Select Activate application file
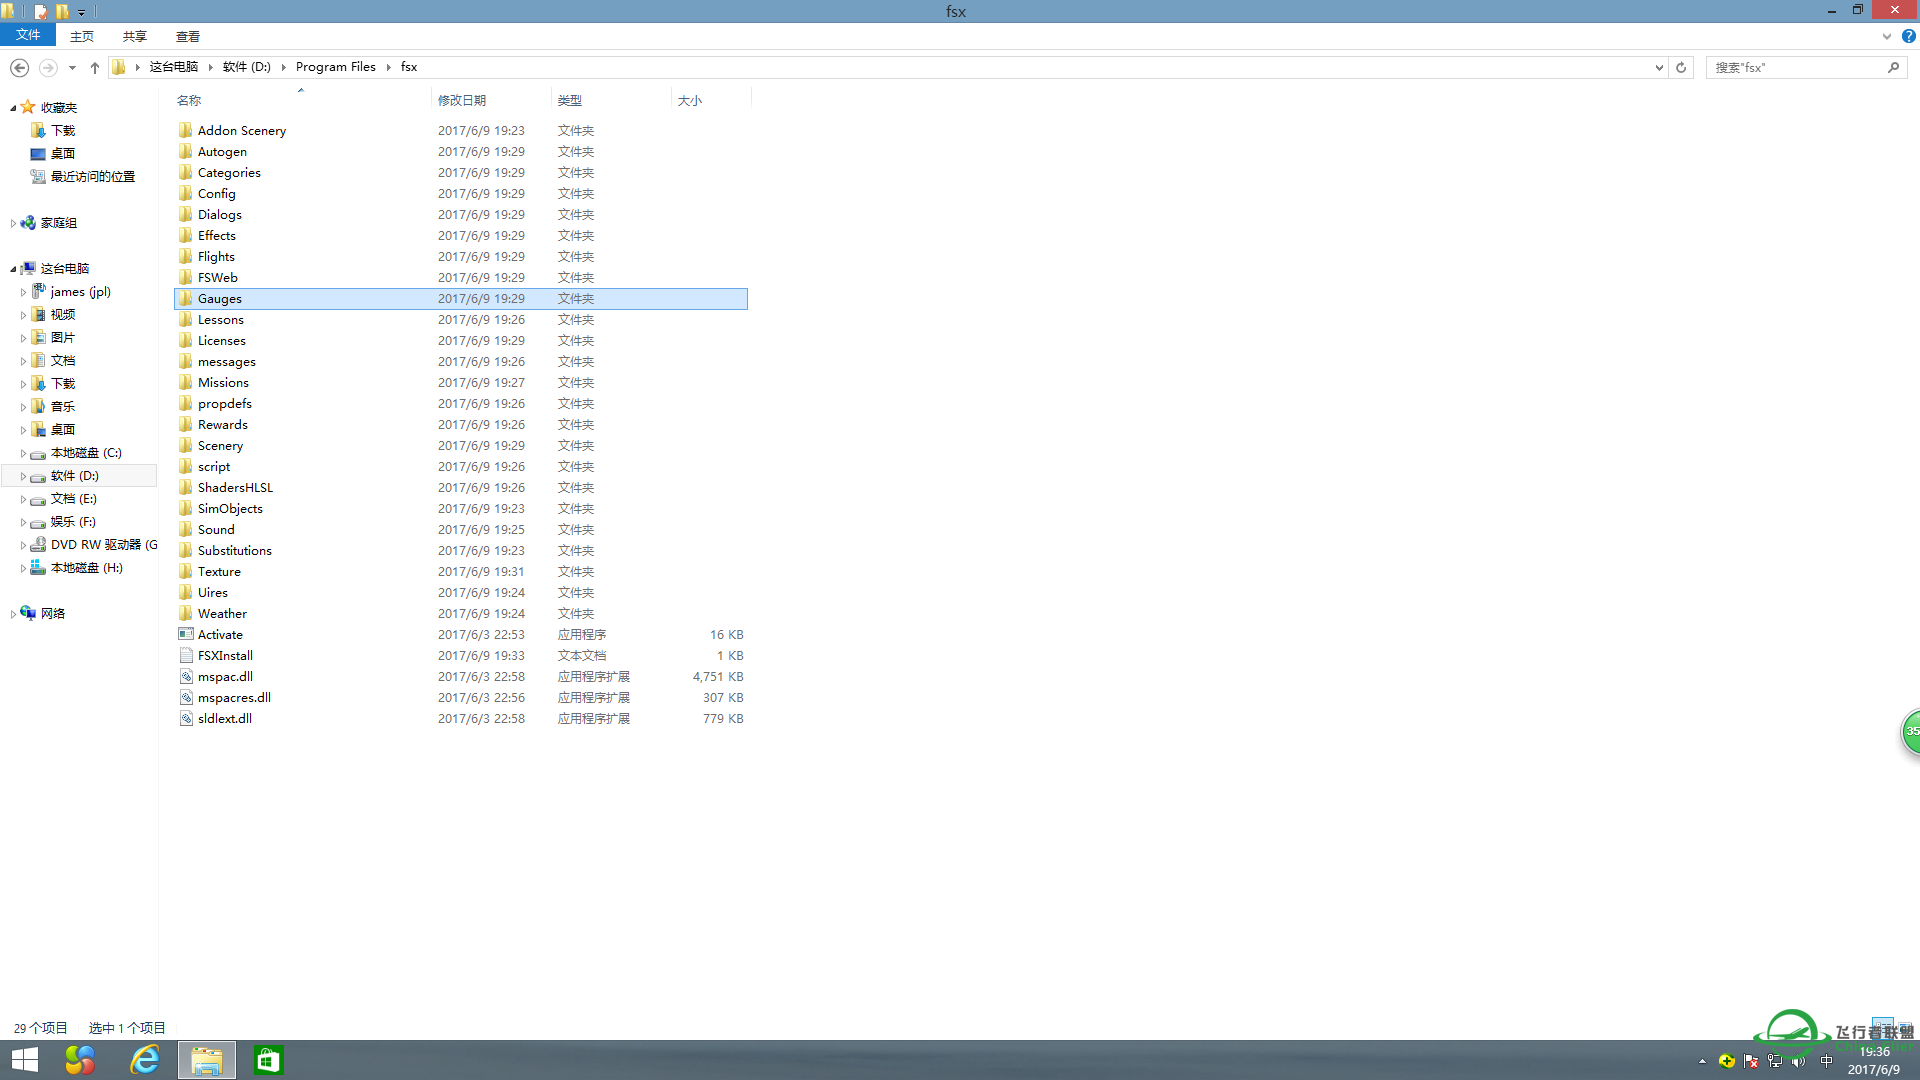Image resolution: width=1920 pixels, height=1080 pixels. point(220,634)
